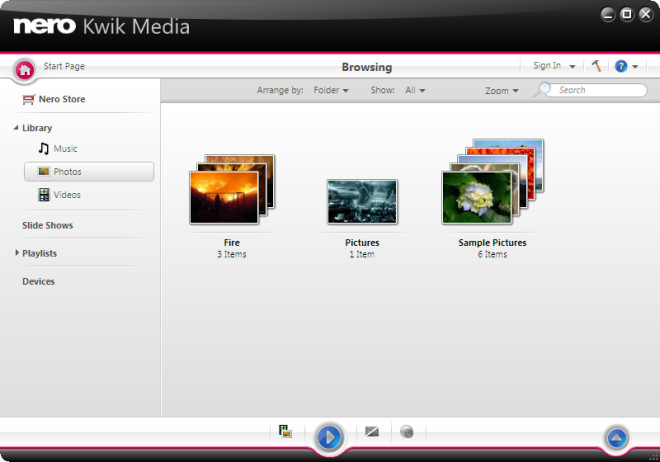Go to the Start Page label
Image resolution: width=660 pixels, height=462 pixels.
[x=64, y=66]
